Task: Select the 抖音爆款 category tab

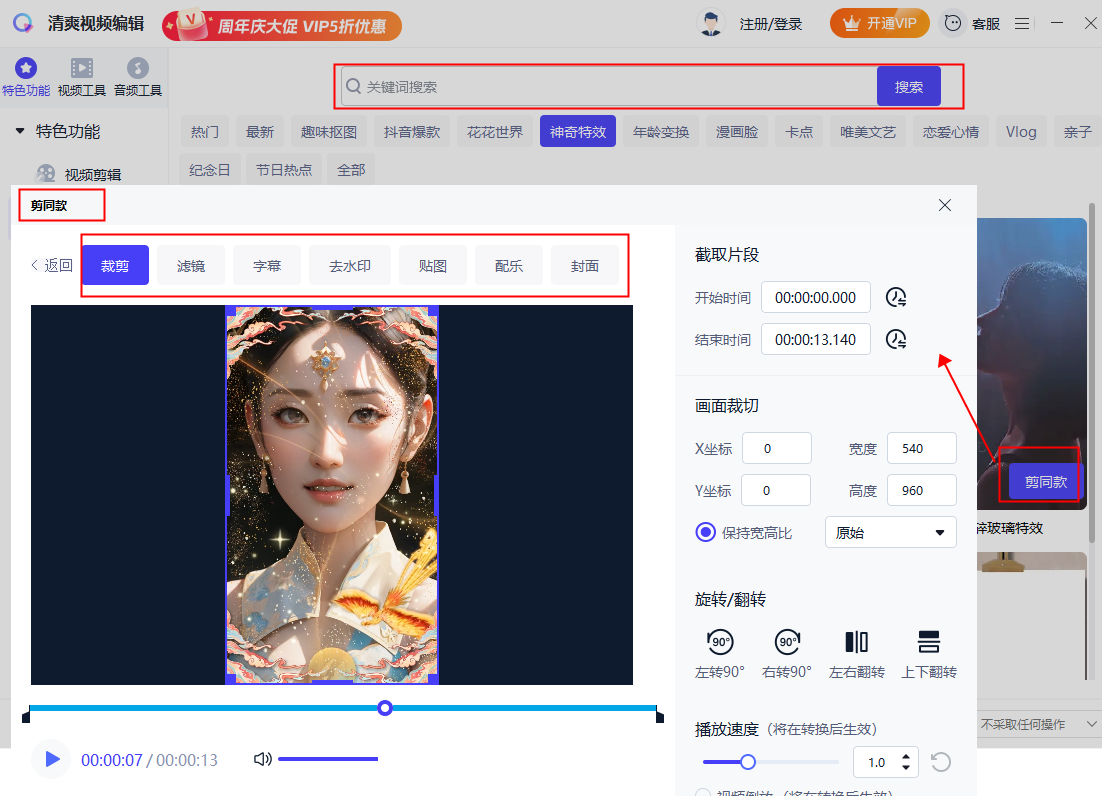Action: pyautogui.click(x=412, y=131)
